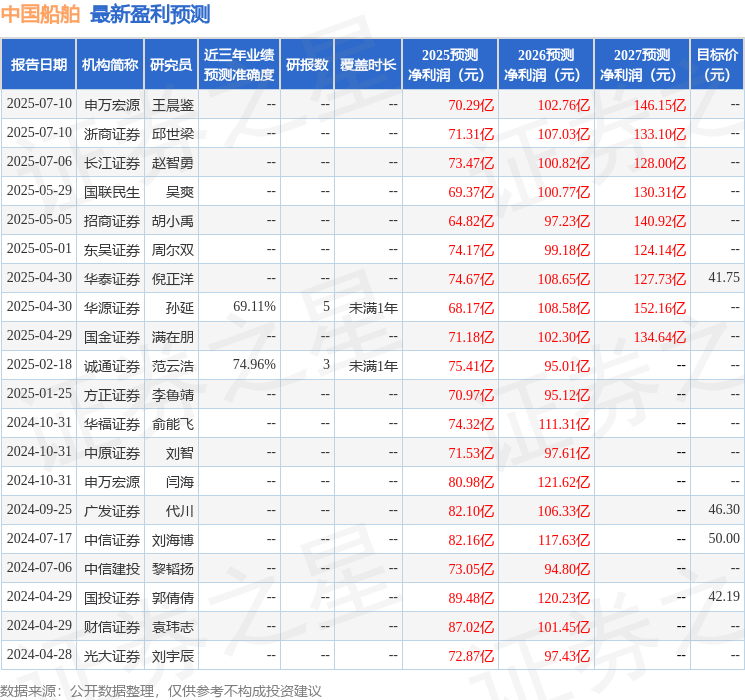
Task: Select researcher 王晨鉴
Action: (x=173, y=105)
